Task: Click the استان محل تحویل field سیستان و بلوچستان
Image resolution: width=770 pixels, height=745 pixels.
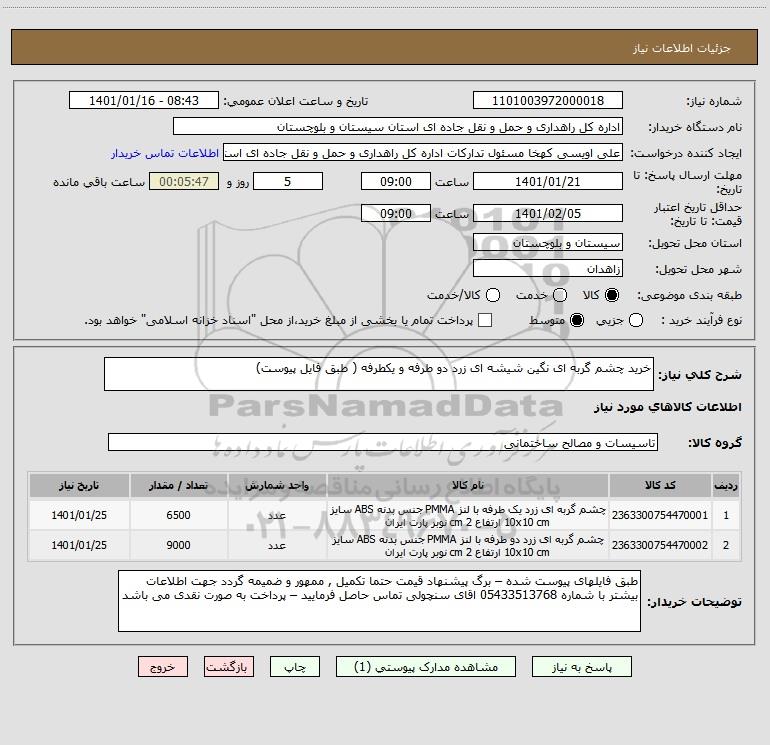Action: (548, 243)
